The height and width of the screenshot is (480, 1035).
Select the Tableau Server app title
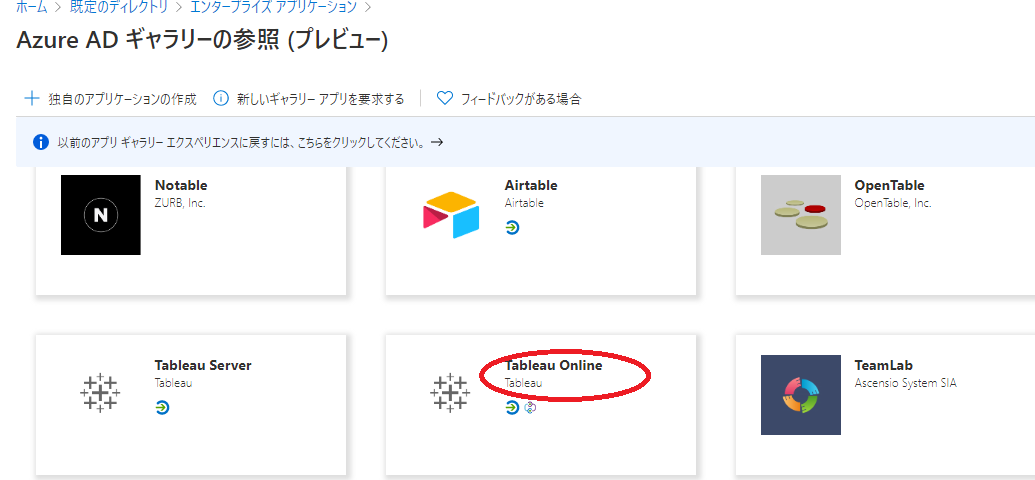(203, 365)
